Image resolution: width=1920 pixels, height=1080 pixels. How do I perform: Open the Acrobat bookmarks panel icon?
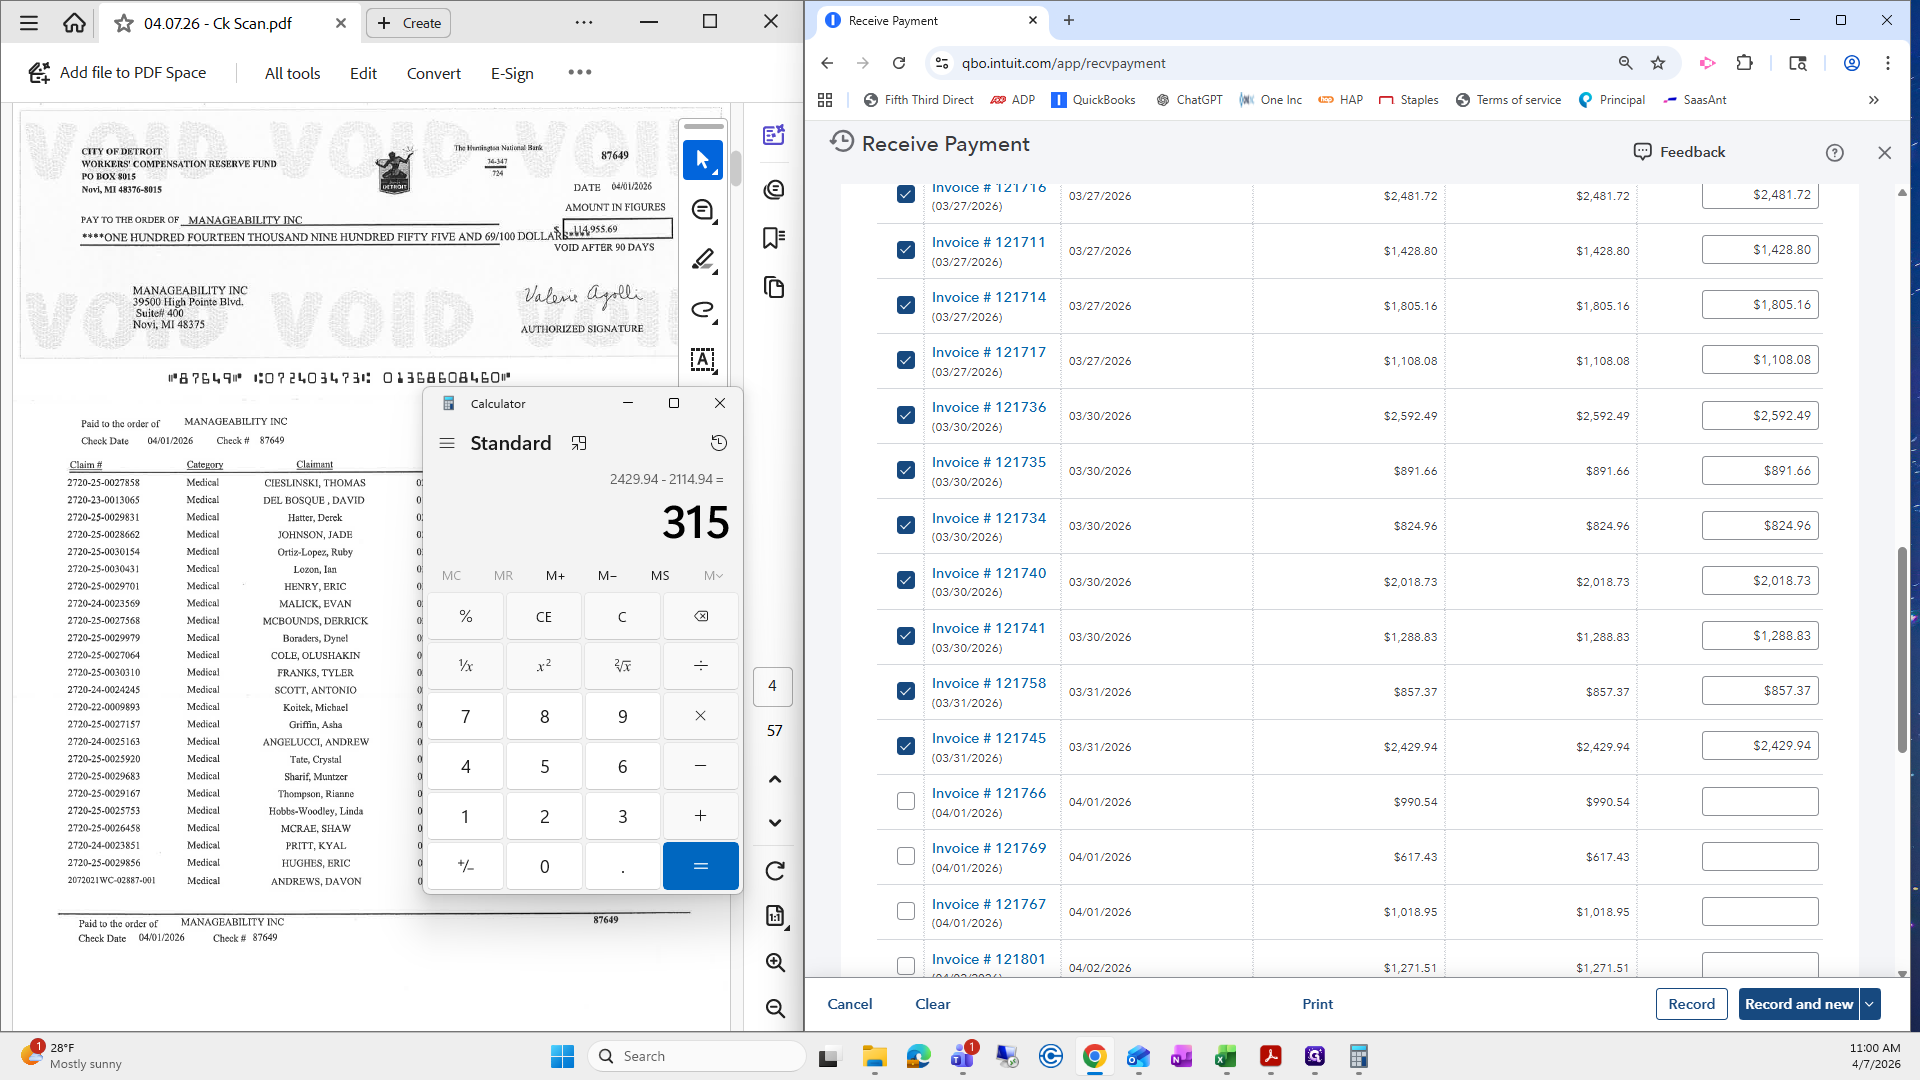[774, 238]
